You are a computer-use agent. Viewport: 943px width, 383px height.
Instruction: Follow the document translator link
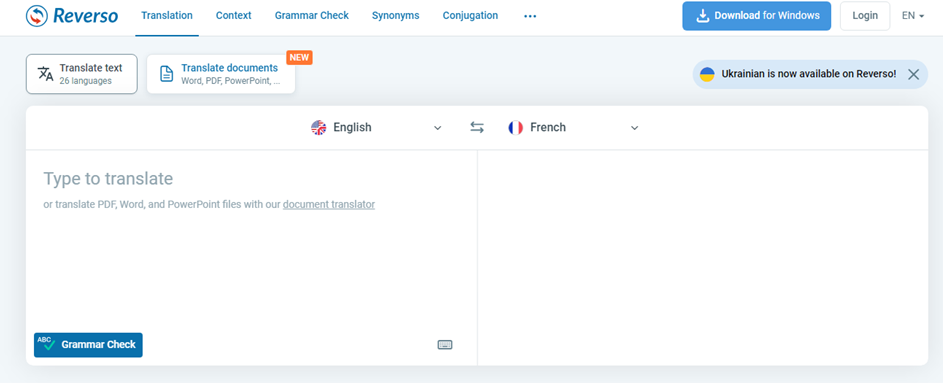pos(329,204)
